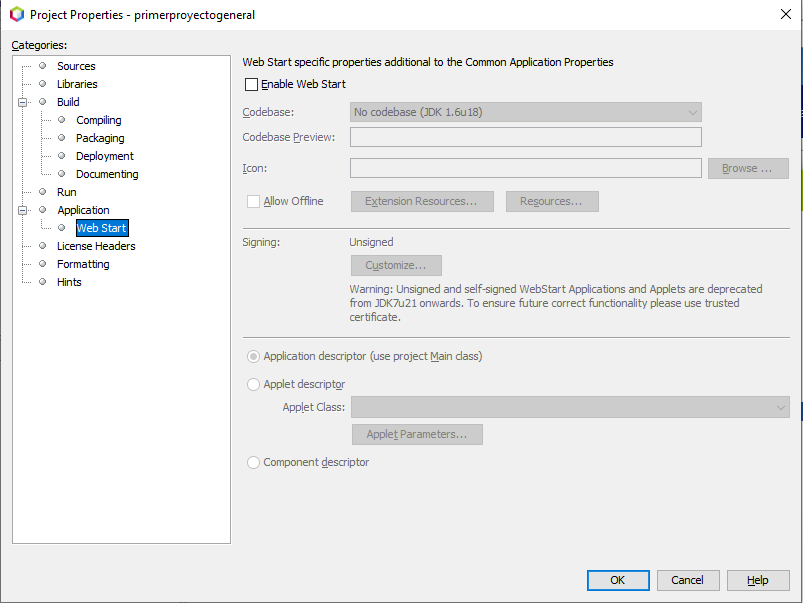Click the NetBeans icon in title bar
Viewport: 803px width, 603px height.
tap(16, 14)
